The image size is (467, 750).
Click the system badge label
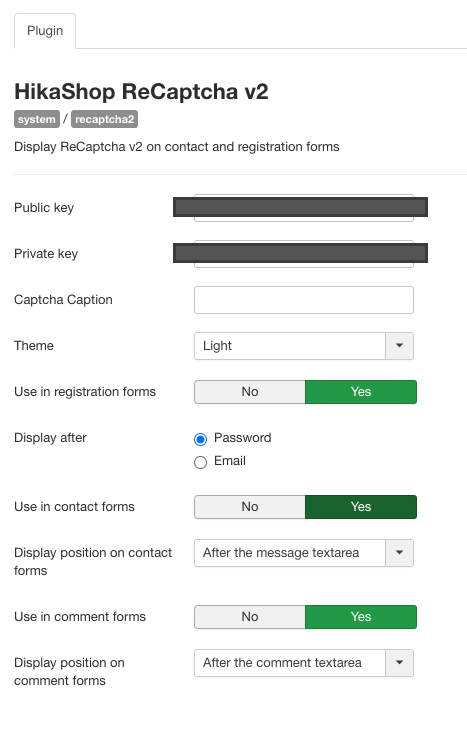pos(37,119)
